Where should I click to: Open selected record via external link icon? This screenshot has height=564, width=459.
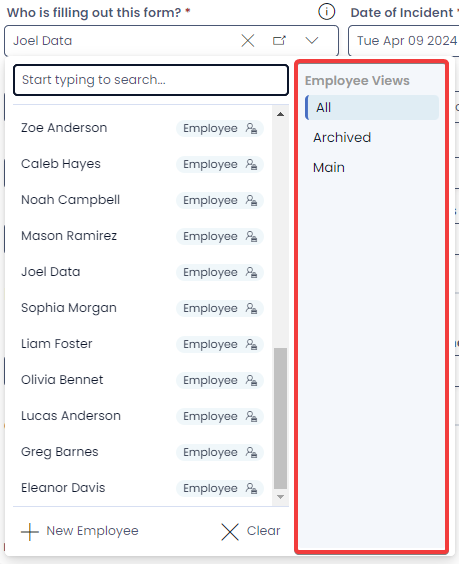point(279,40)
